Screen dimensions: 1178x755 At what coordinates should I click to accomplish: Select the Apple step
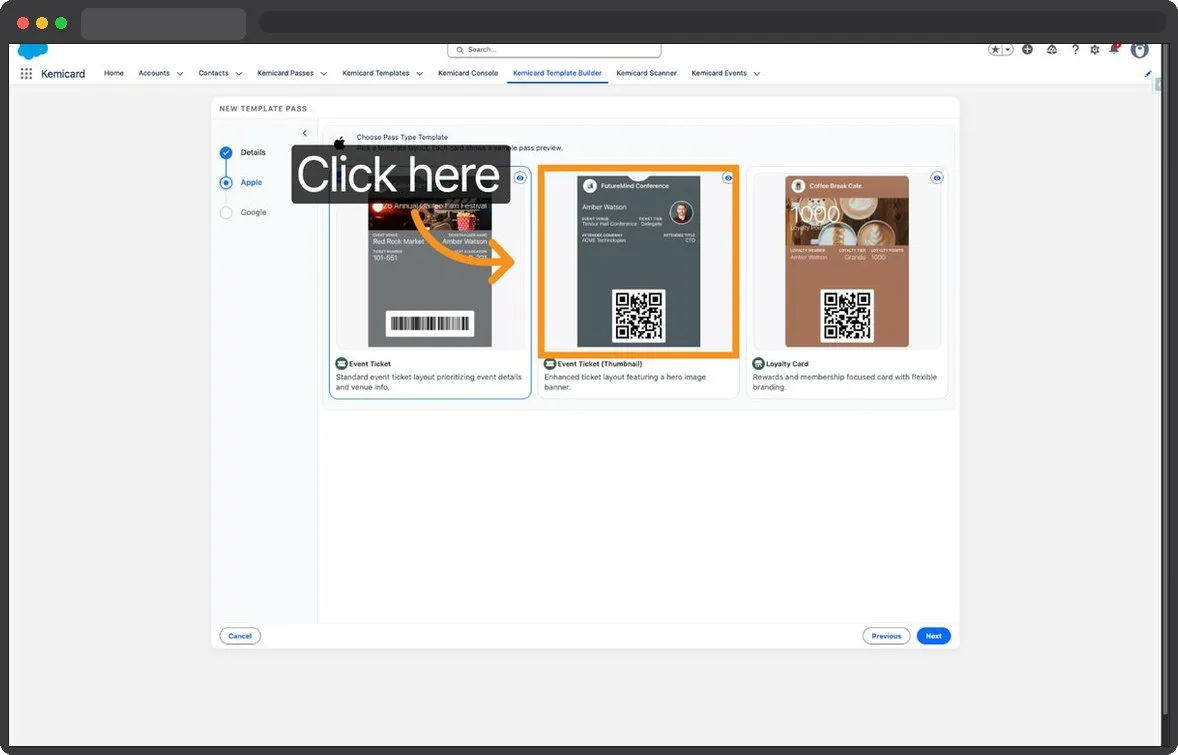click(251, 183)
